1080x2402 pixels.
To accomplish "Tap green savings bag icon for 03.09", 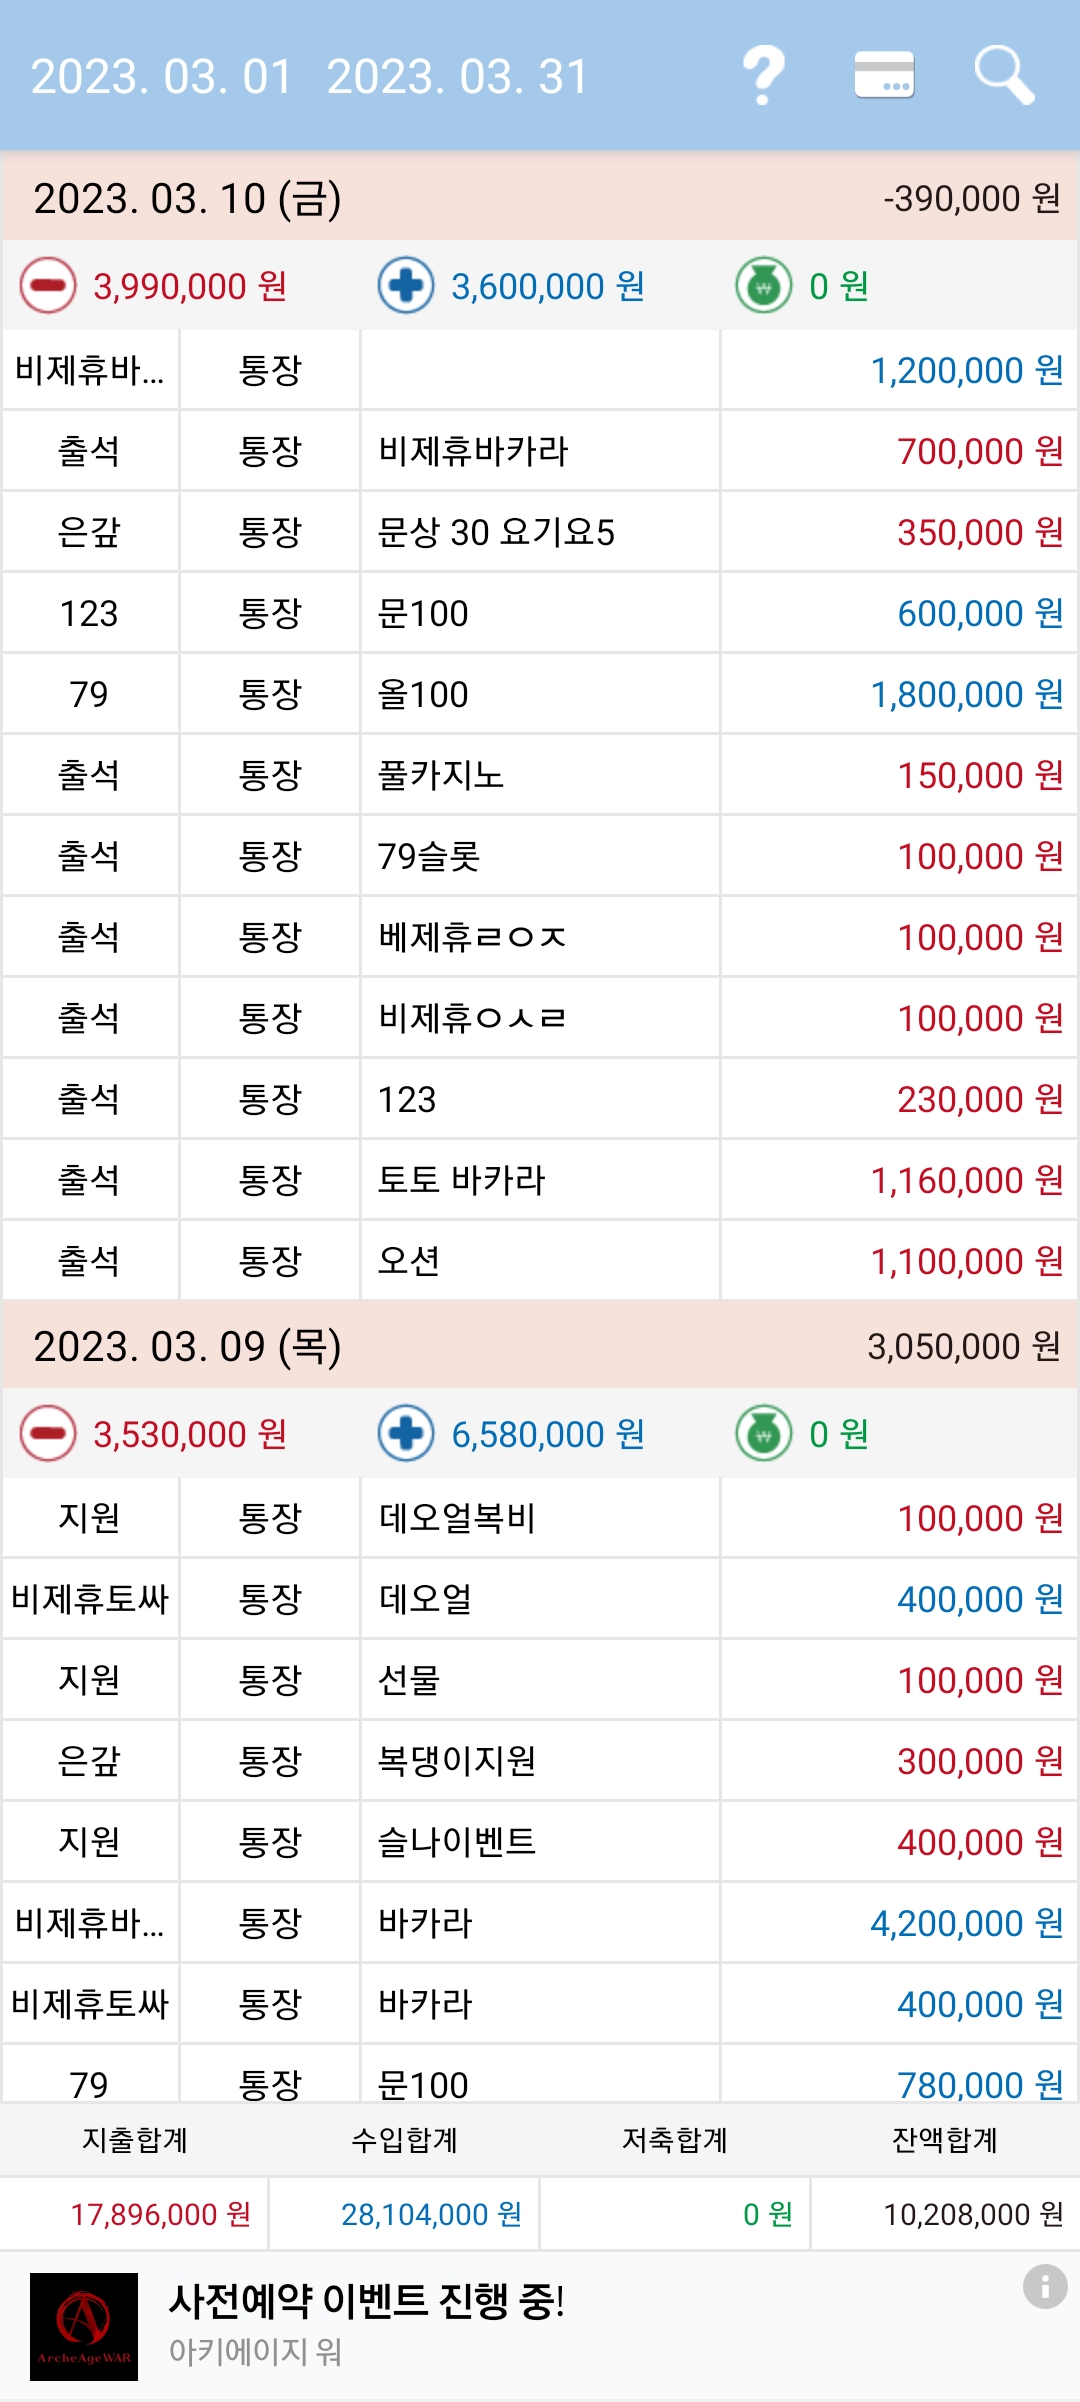I will [764, 1434].
